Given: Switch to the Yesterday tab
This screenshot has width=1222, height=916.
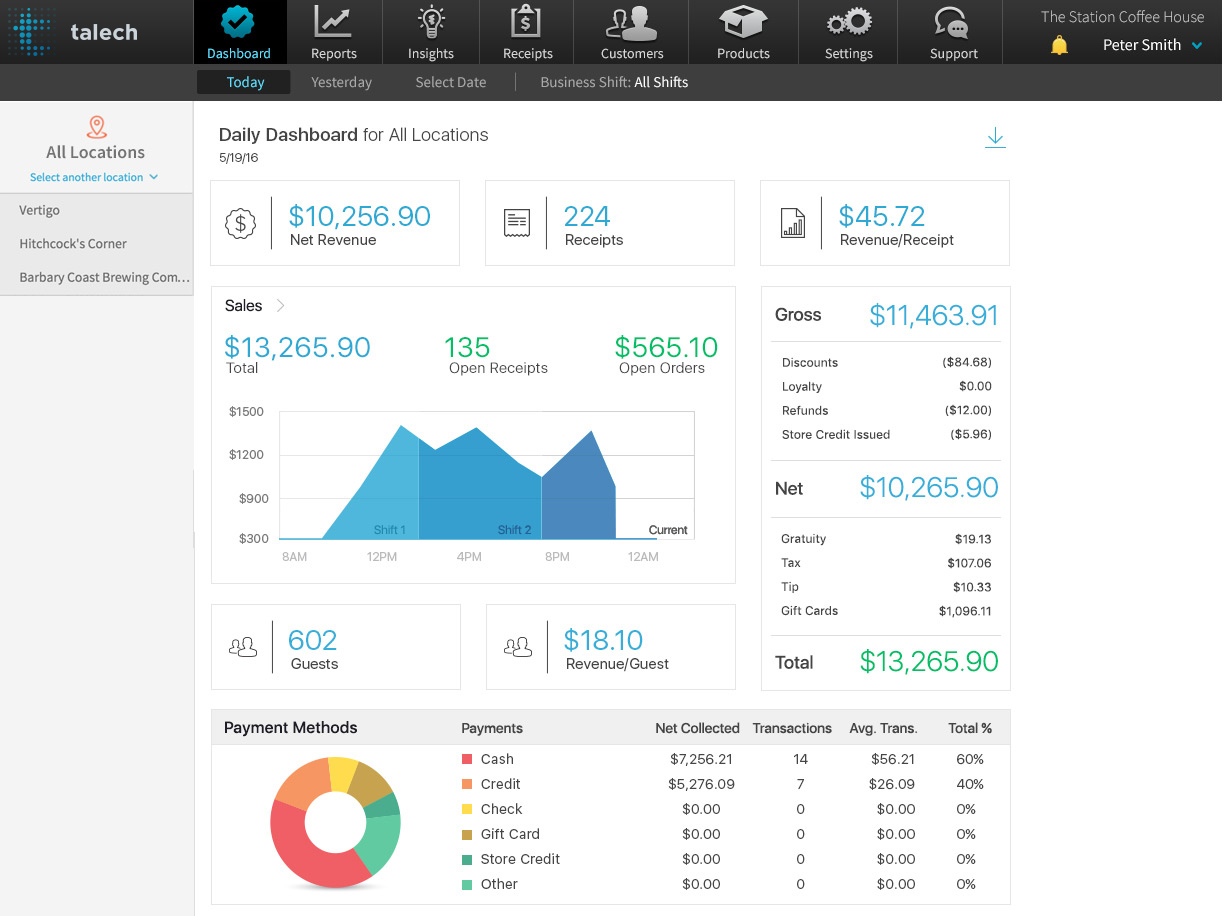Looking at the screenshot, I should point(341,82).
